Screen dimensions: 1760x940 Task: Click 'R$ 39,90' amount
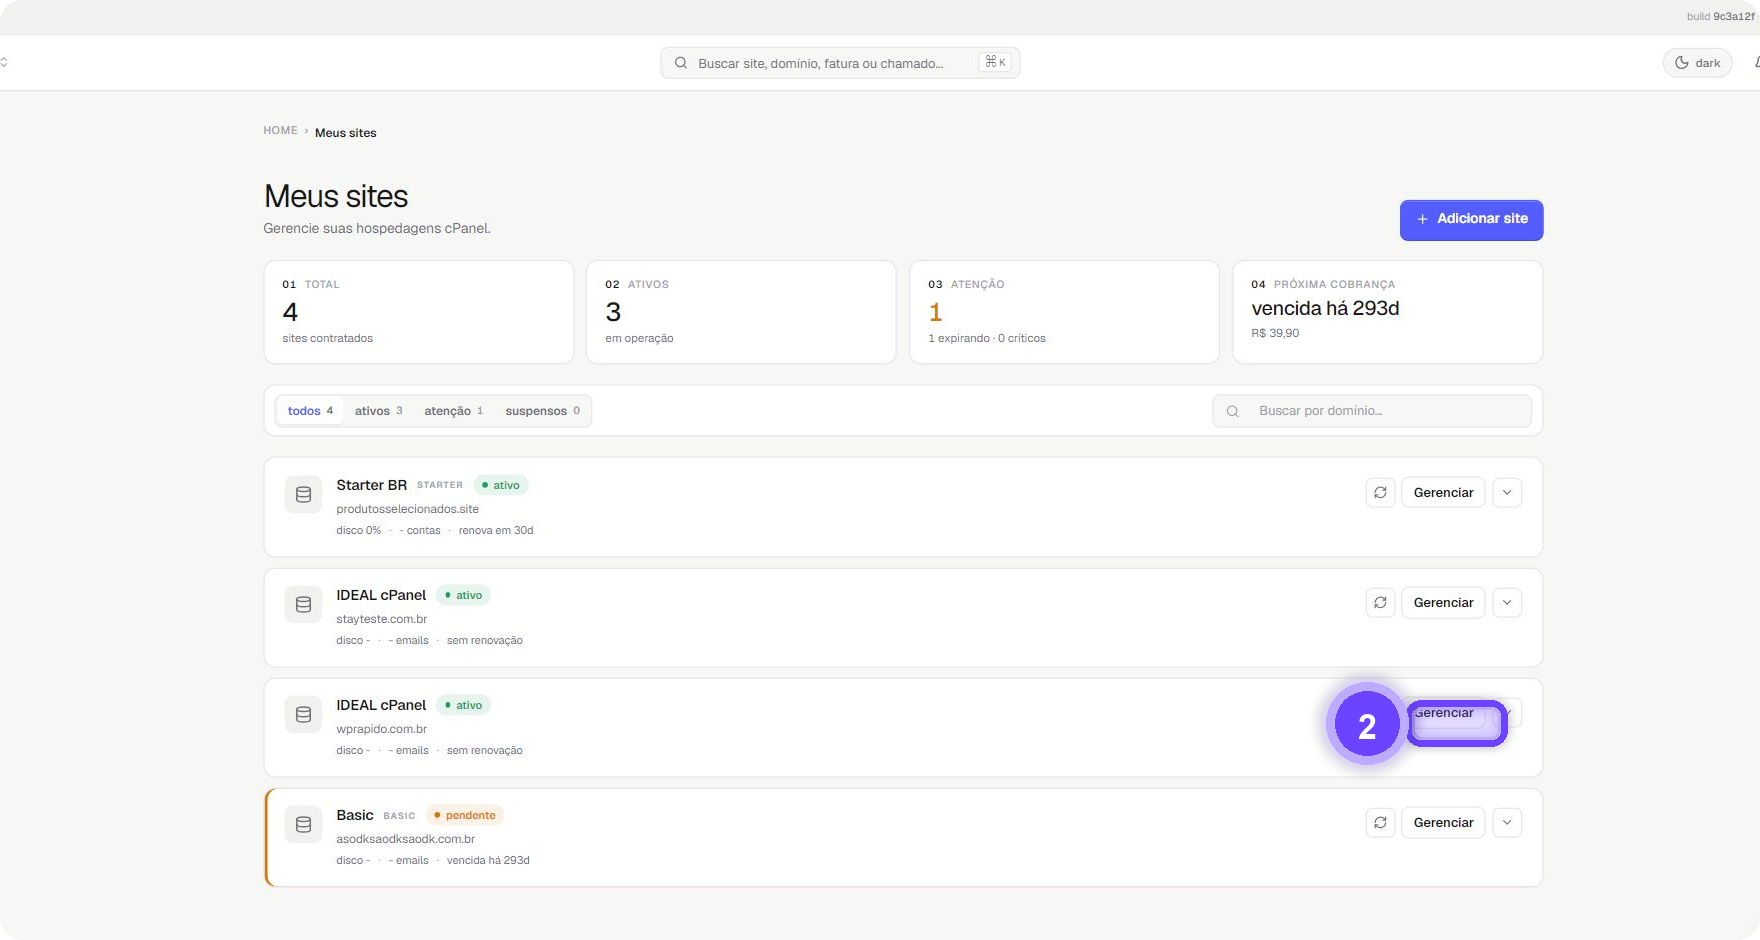(1275, 333)
